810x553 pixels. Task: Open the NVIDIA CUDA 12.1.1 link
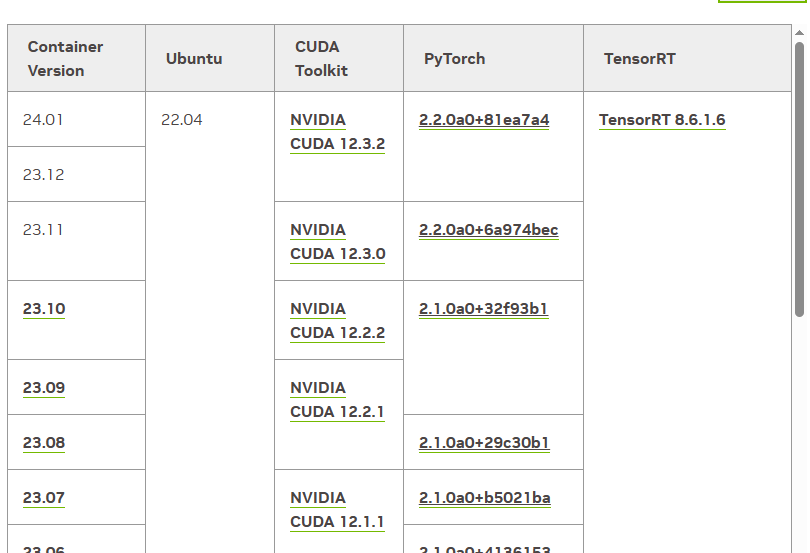(x=337, y=510)
